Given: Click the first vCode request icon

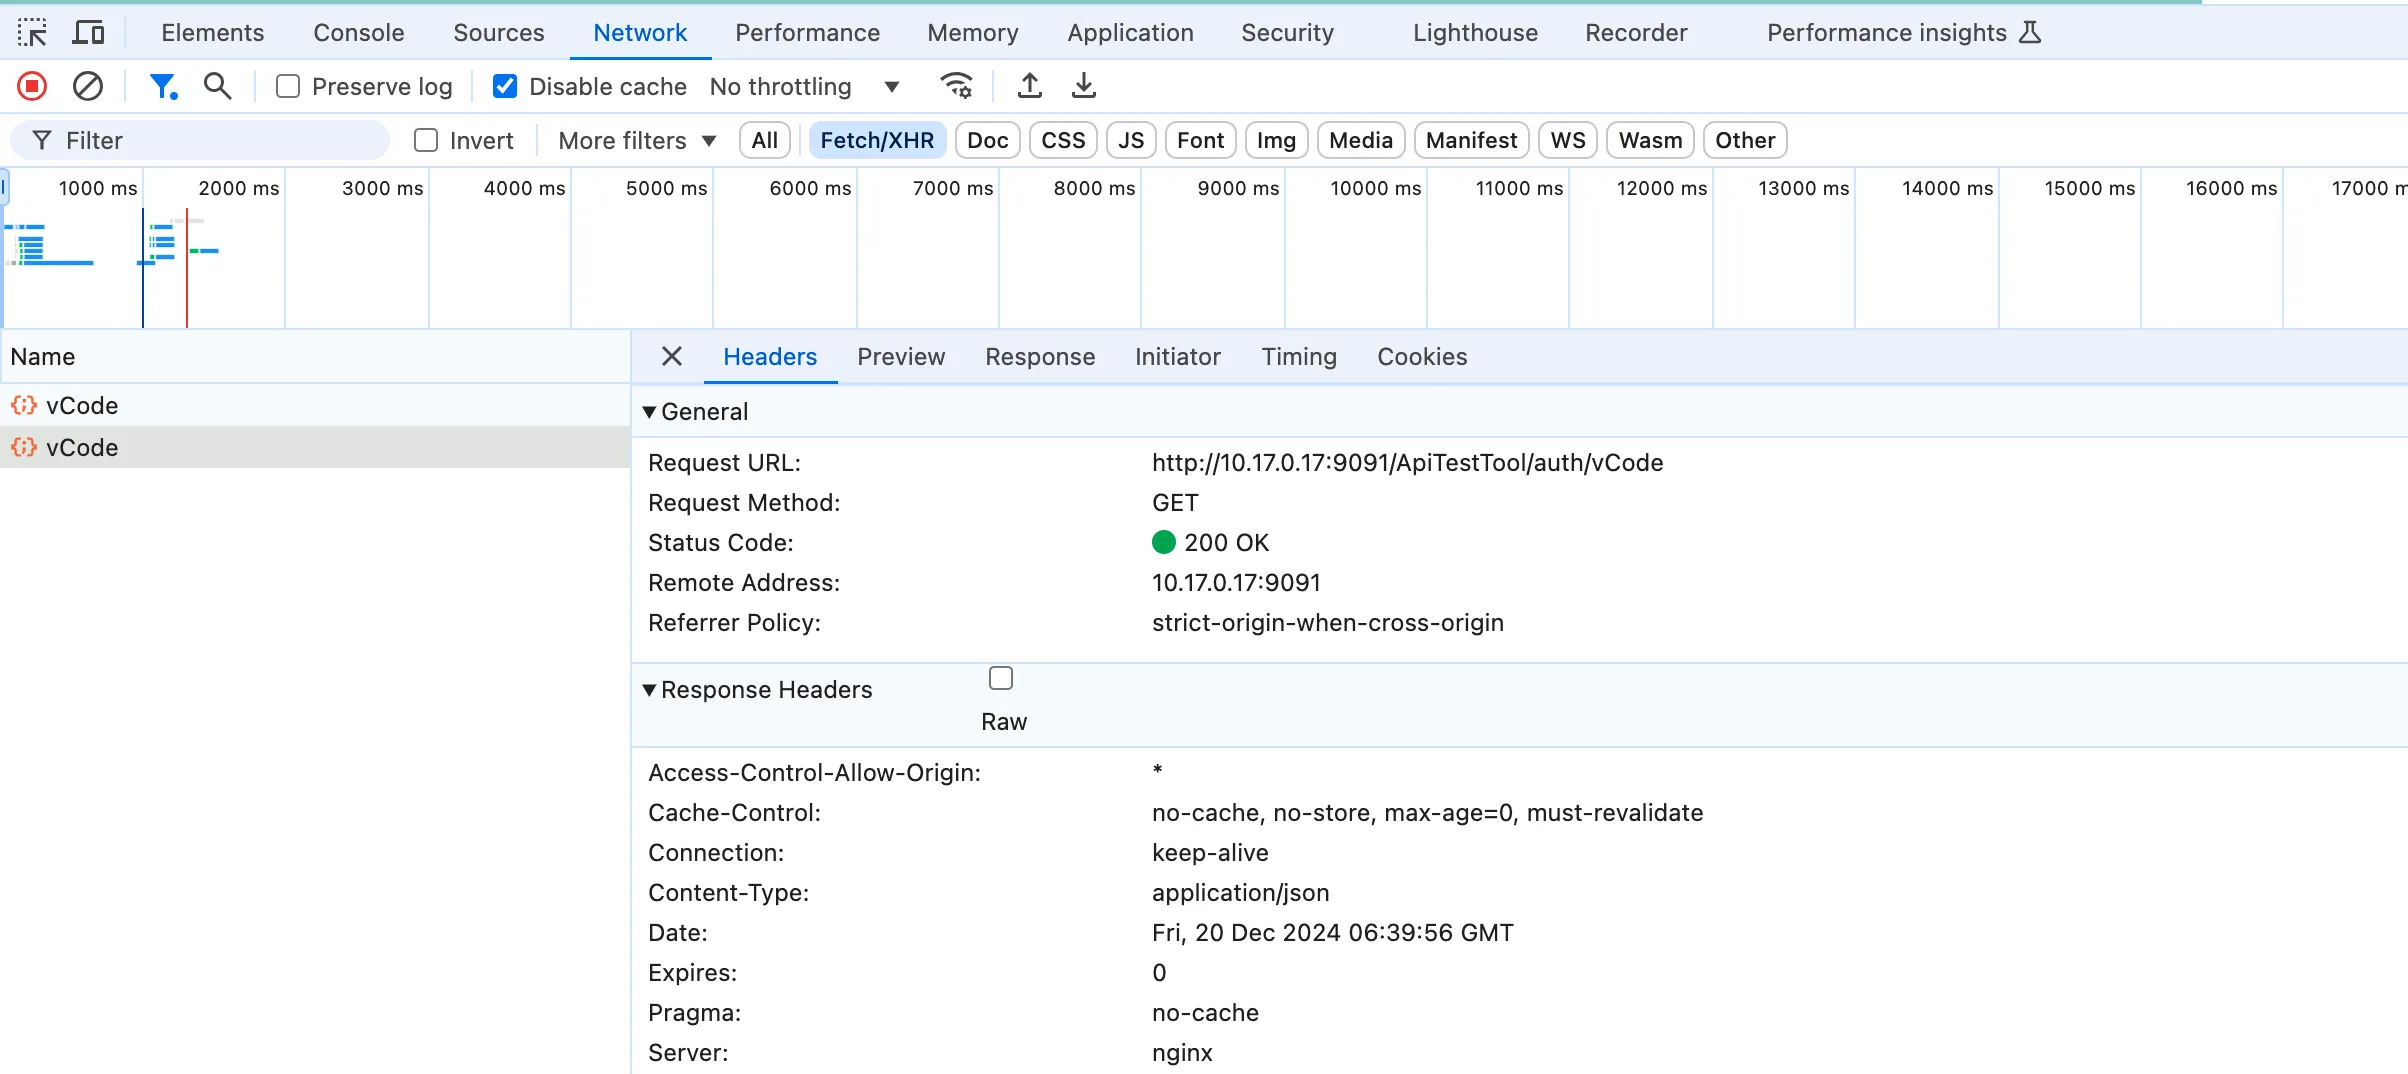Looking at the screenshot, I should point(24,405).
